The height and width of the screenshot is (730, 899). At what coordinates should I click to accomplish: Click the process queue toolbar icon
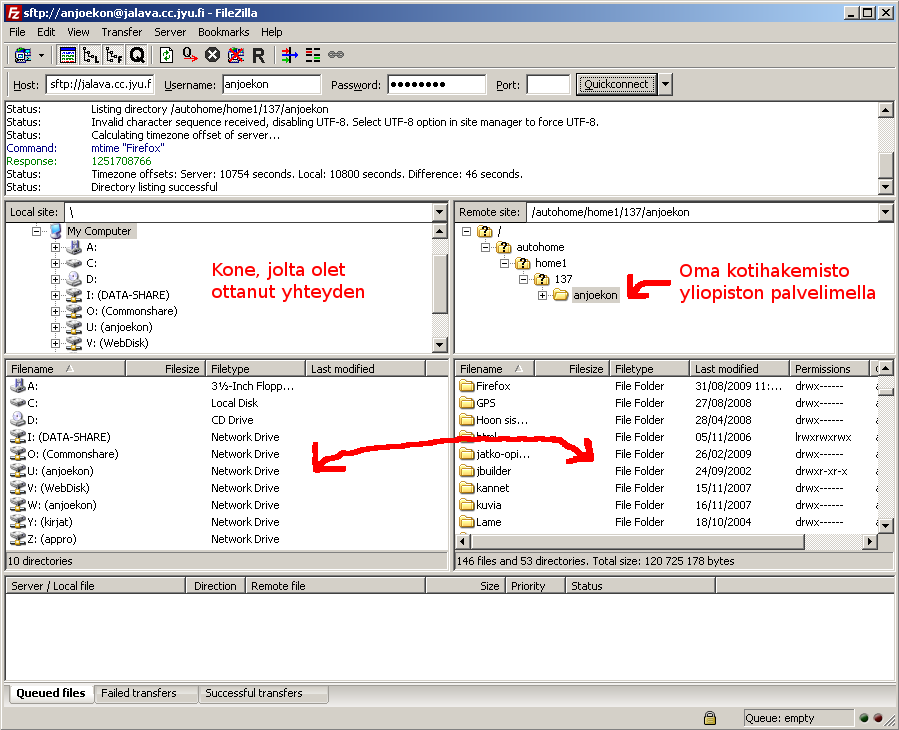click(190, 55)
